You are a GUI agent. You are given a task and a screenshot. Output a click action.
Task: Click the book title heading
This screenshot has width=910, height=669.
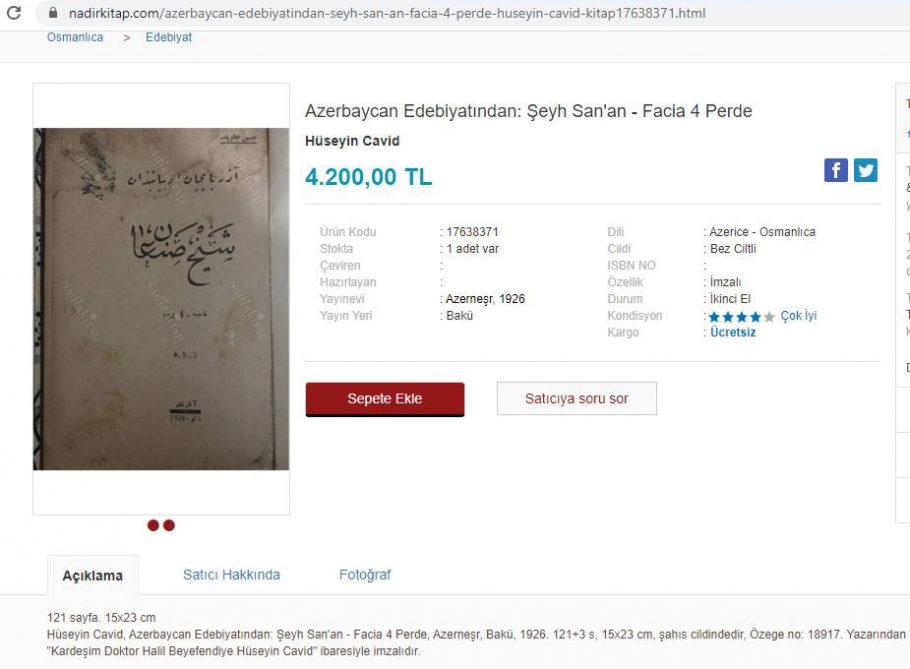click(528, 111)
